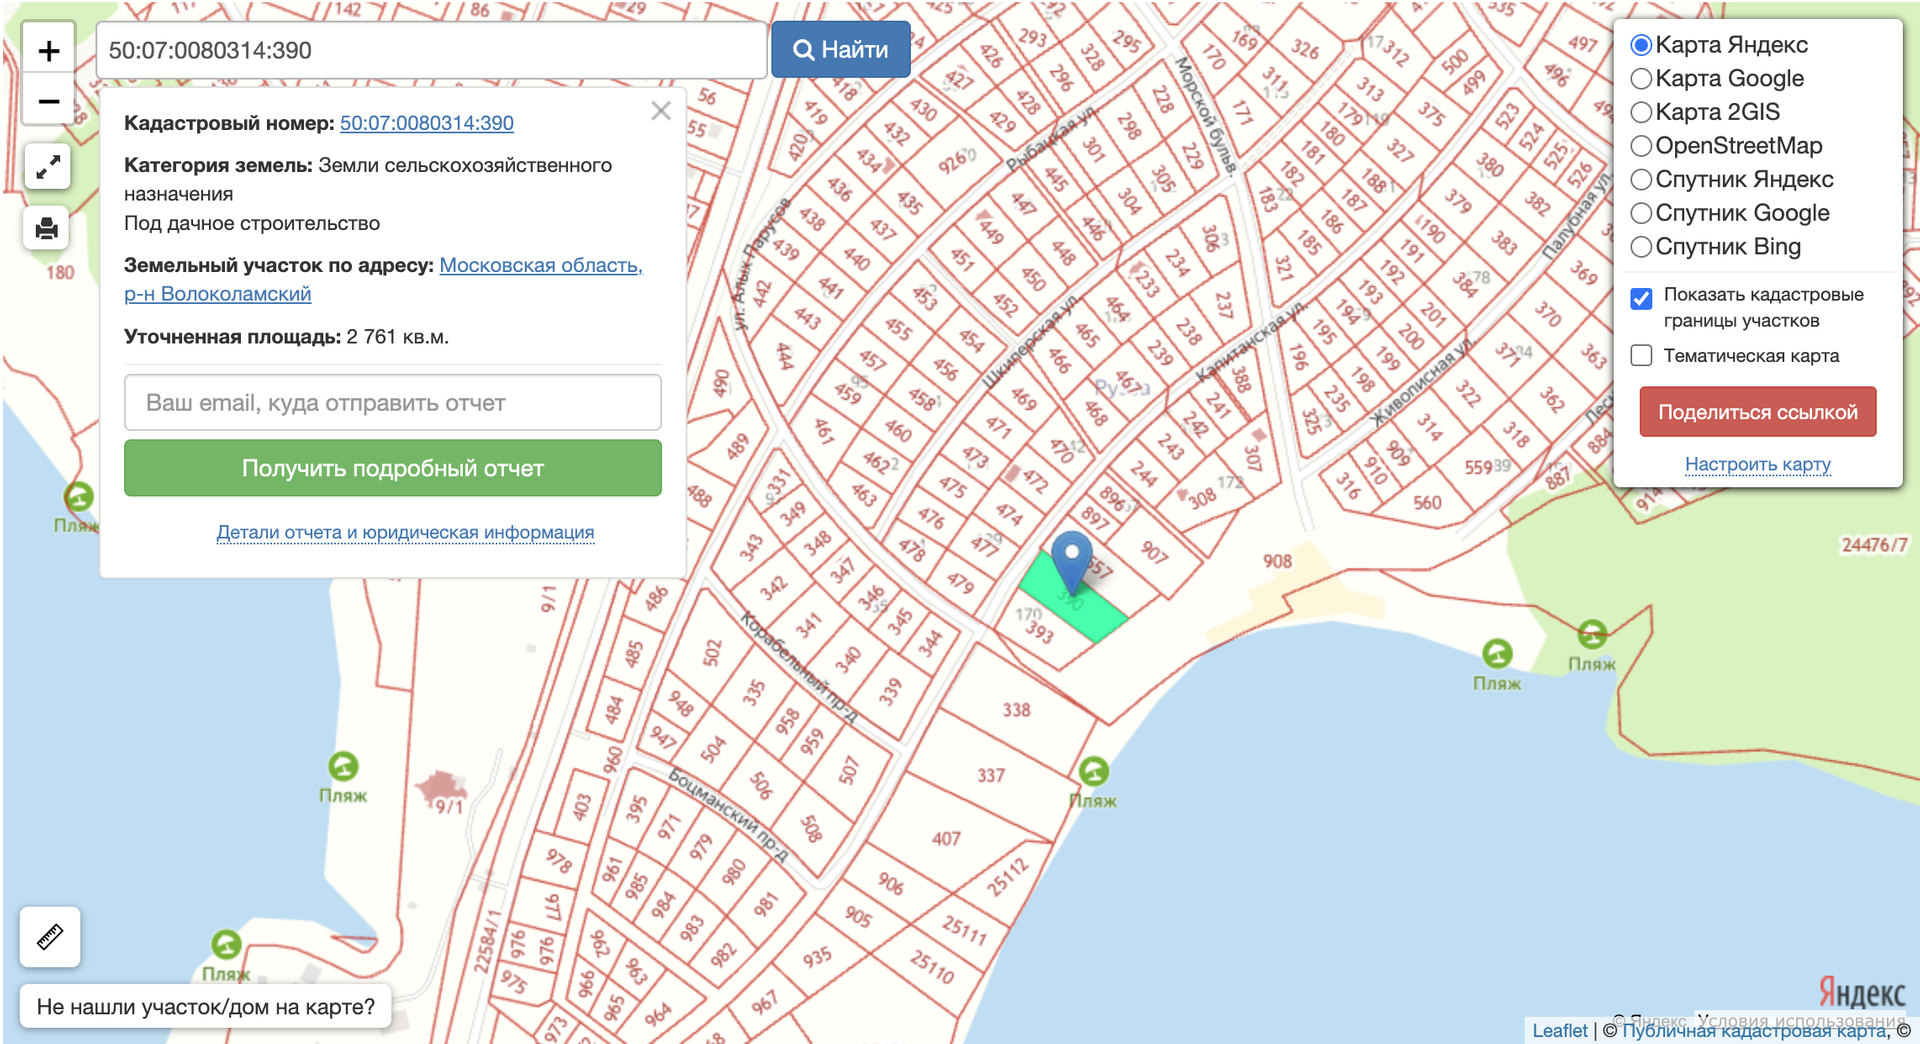1920x1044 pixels.
Task: Select Спутник Bing satellite layer
Action: [1641, 247]
